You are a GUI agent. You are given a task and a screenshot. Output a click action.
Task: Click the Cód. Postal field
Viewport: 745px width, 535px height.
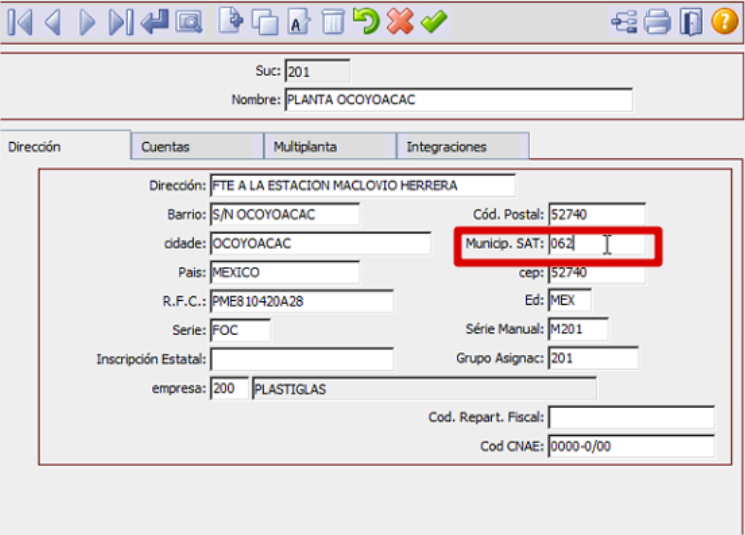(597, 214)
